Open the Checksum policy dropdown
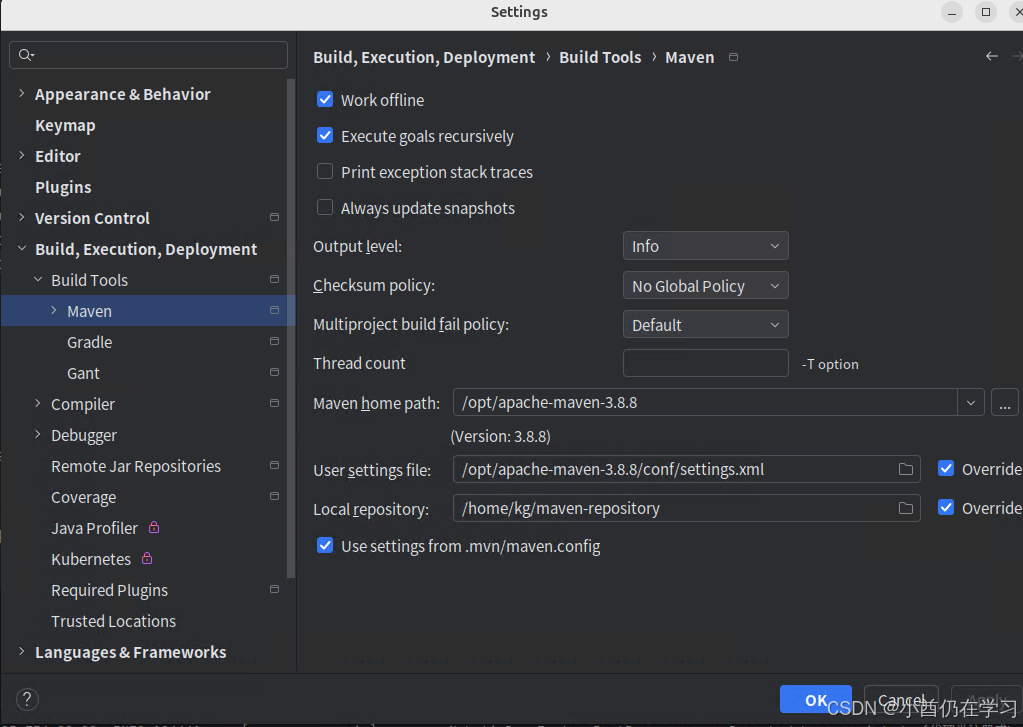 tap(705, 285)
